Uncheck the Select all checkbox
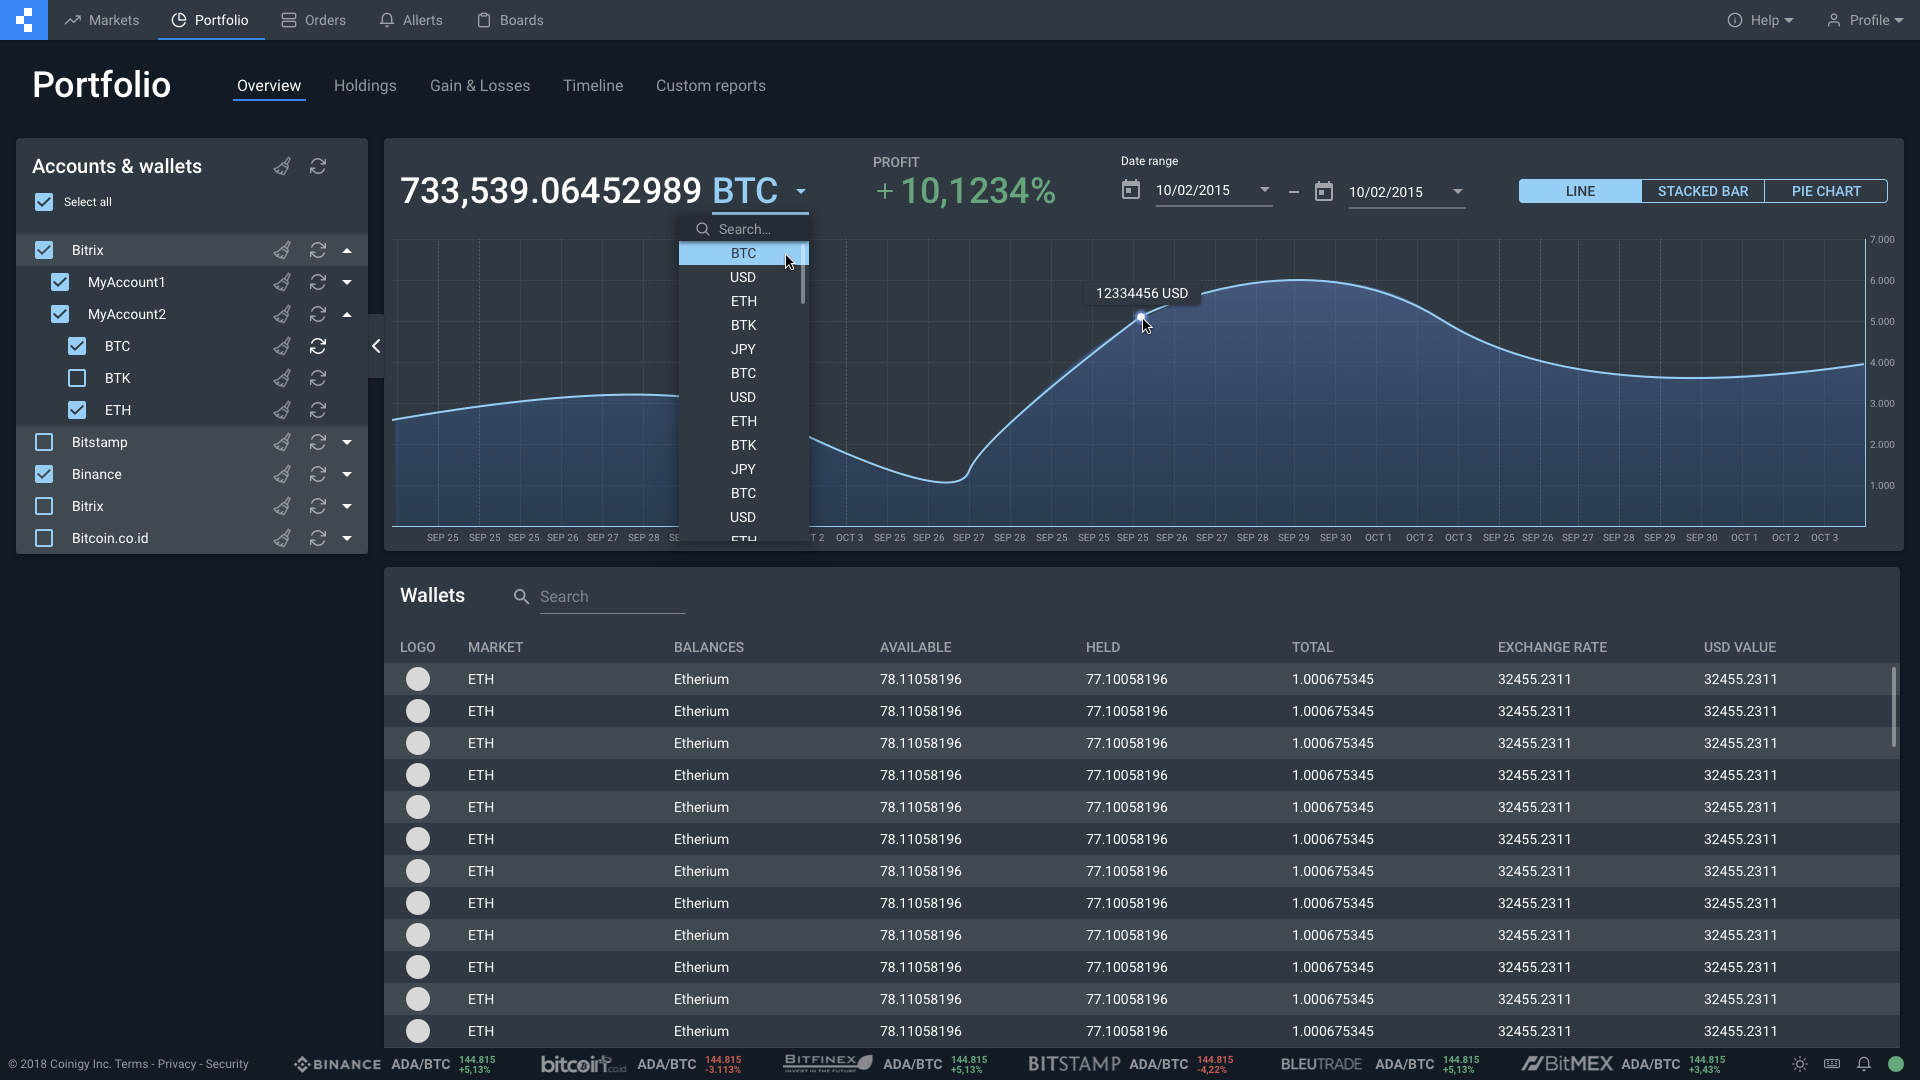The width and height of the screenshot is (1920, 1080). coord(44,202)
